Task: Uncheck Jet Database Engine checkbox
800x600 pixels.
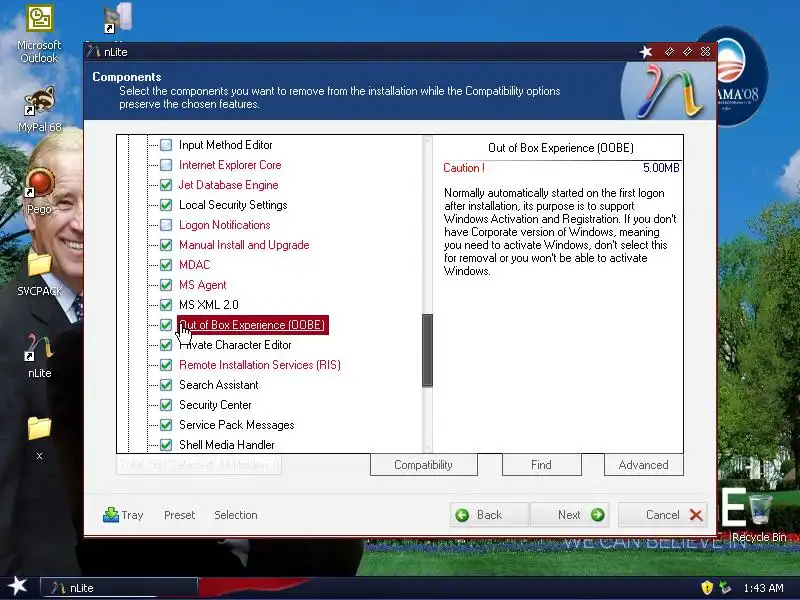Action: (x=166, y=185)
